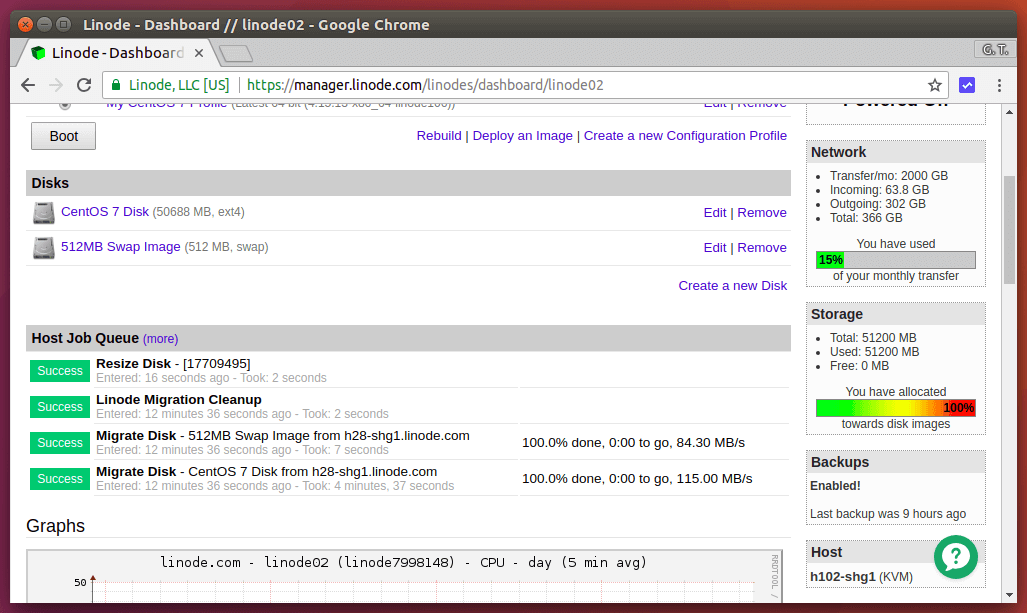Open the green help chat bubble
Screen dimensions: 1027x613
[x=955, y=557]
